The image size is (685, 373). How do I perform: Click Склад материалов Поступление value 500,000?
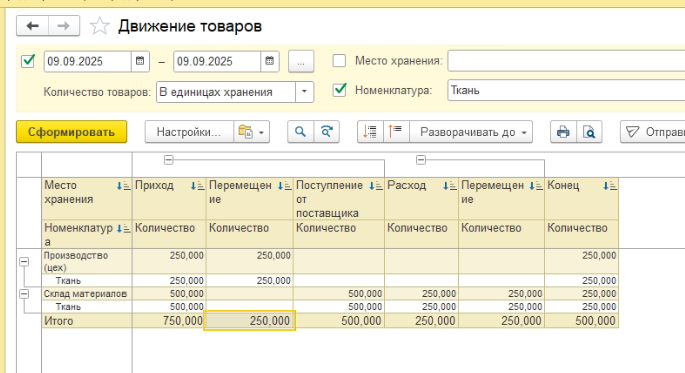coord(365,294)
